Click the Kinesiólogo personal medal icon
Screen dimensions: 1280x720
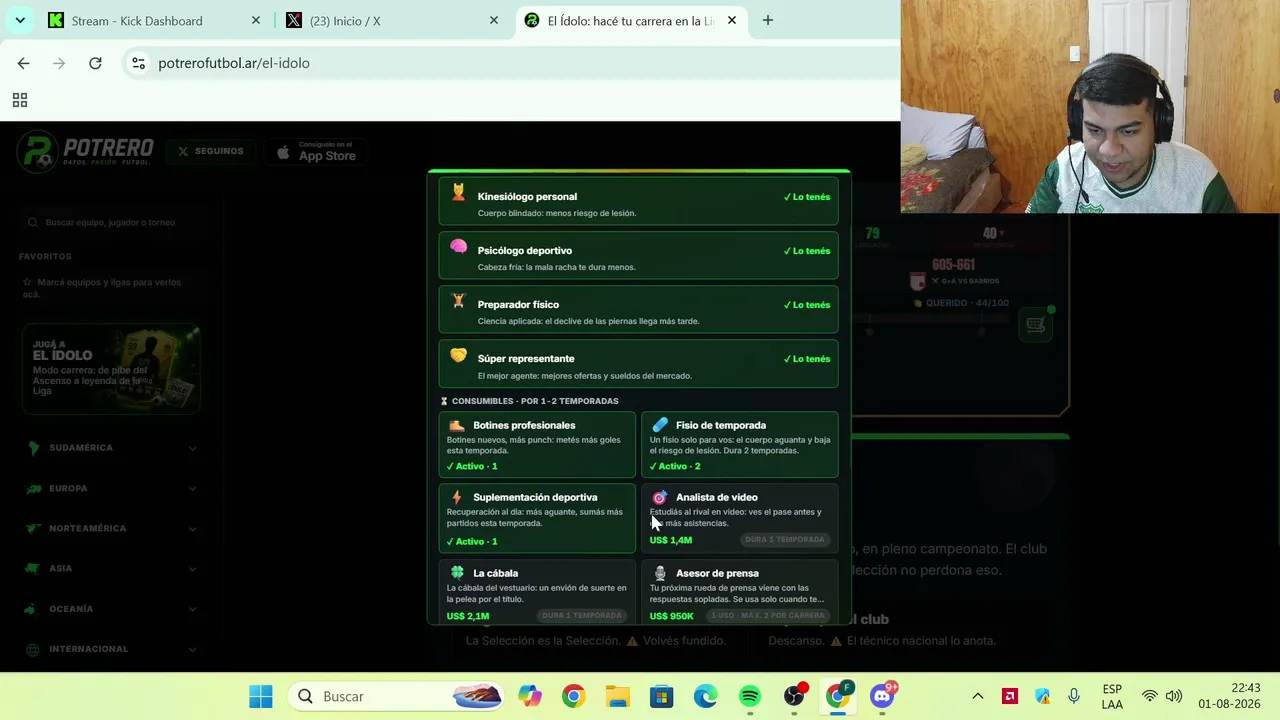tap(458, 192)
